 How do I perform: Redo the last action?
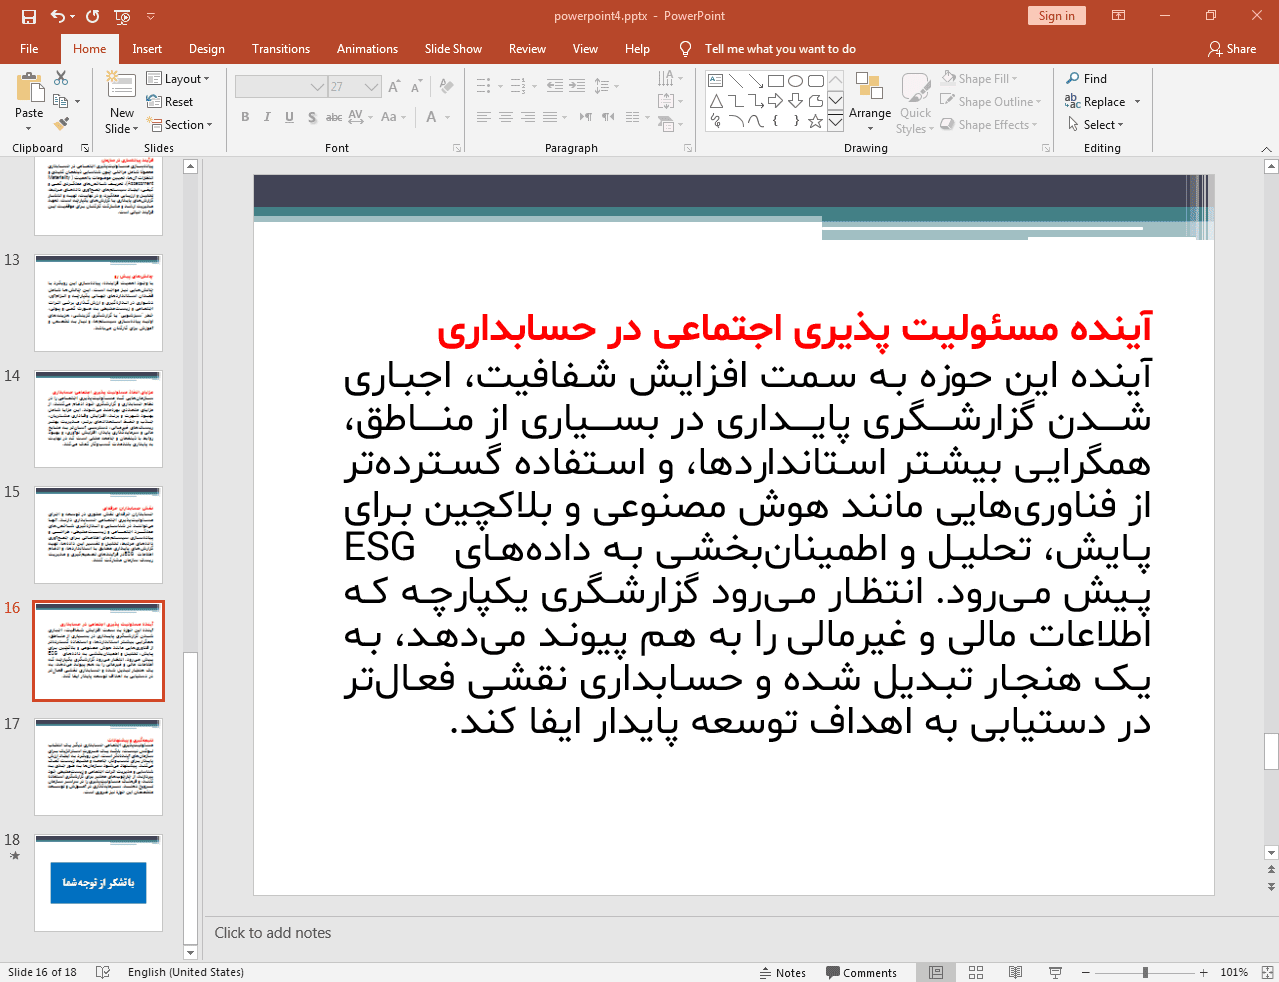(x=93, y=16)
